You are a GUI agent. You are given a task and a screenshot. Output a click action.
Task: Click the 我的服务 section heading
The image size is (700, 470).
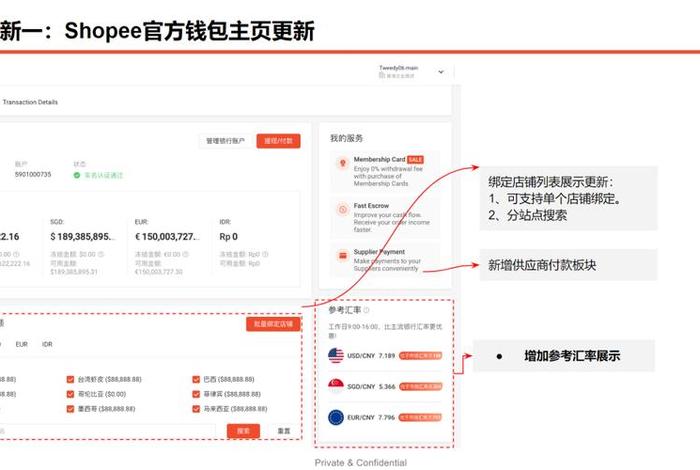tap(346, 138)
